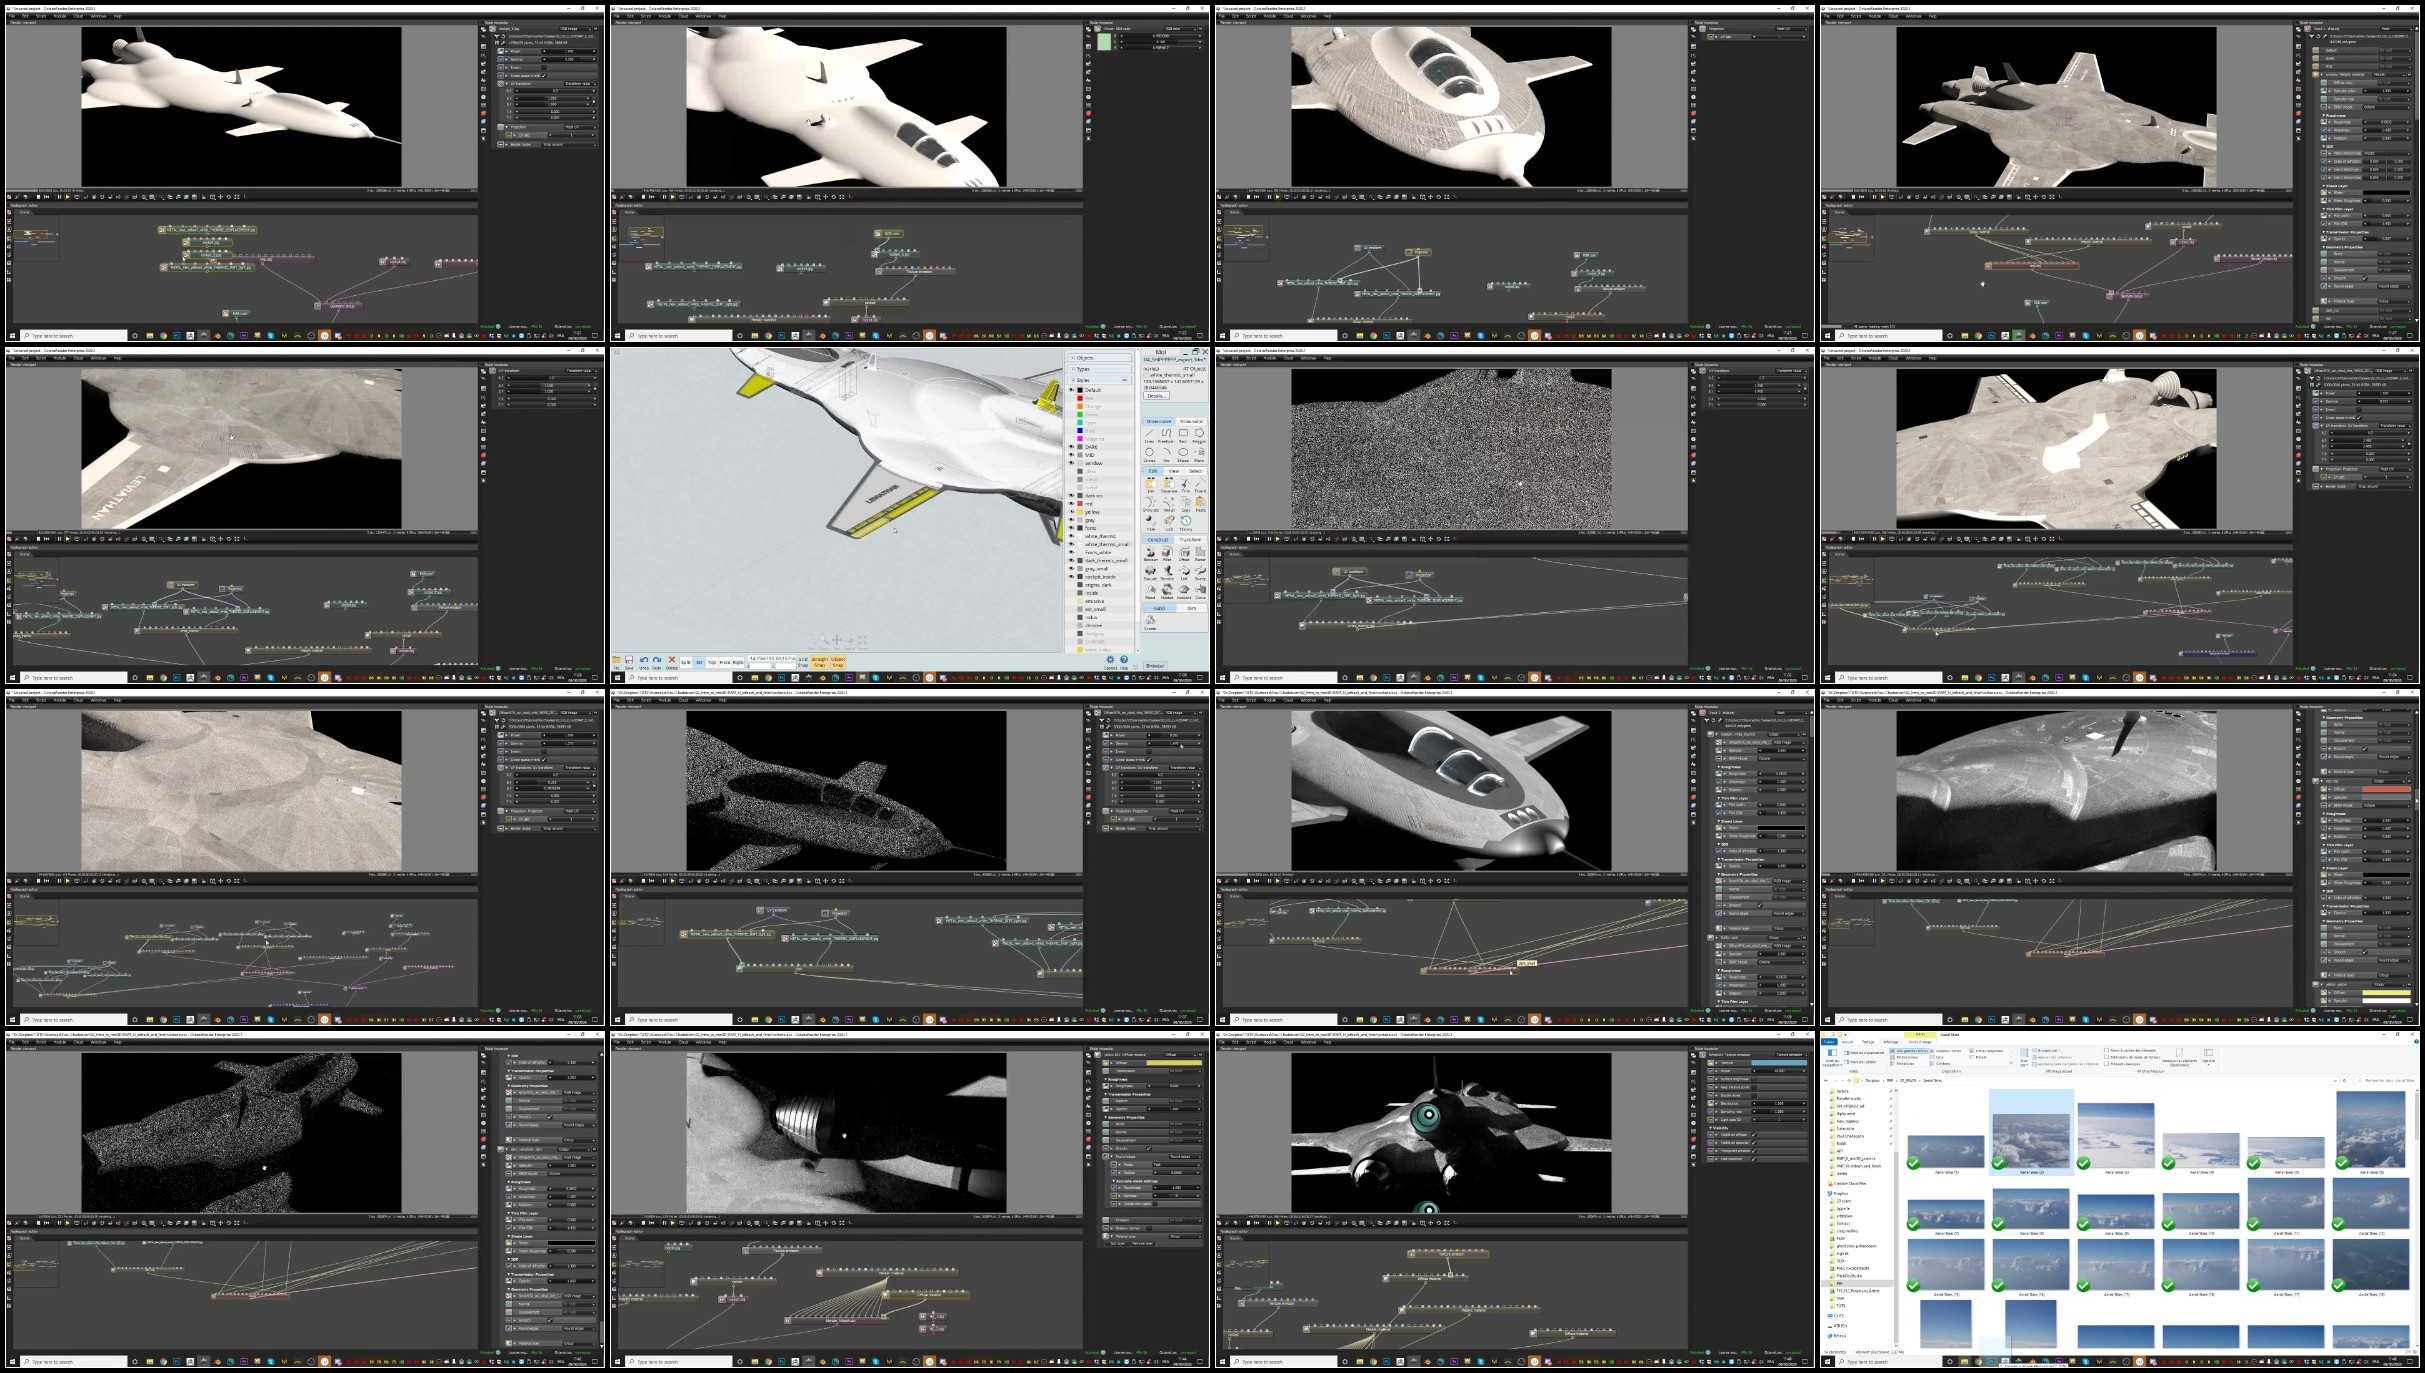The height and width of the screenshot is (1373, 2425).
Task: Toggle the Object Snap button in MoI
Action: click(838, 662)
